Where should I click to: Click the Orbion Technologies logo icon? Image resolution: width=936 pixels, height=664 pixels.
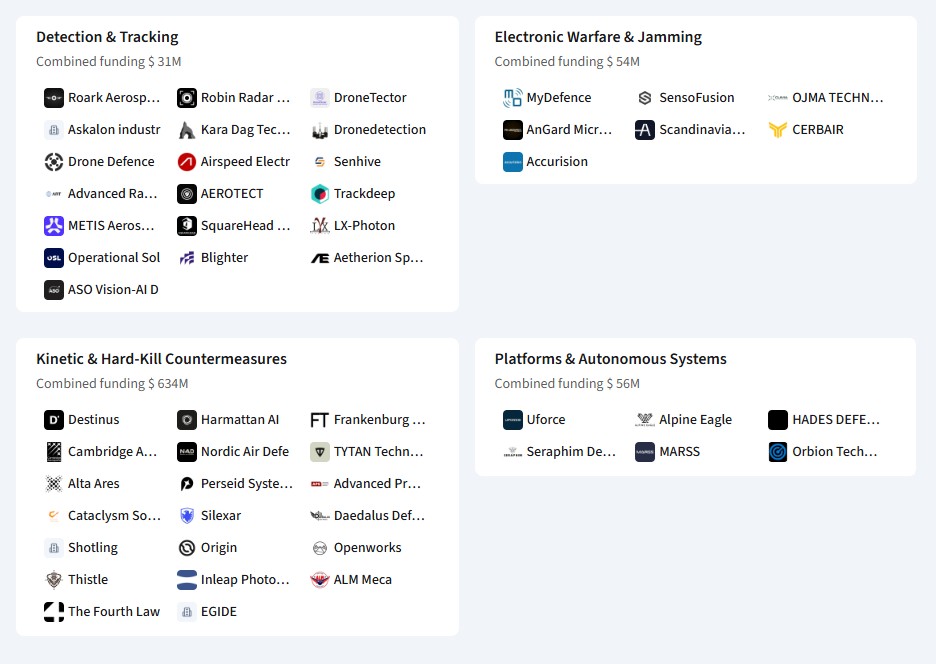point(778,452)
